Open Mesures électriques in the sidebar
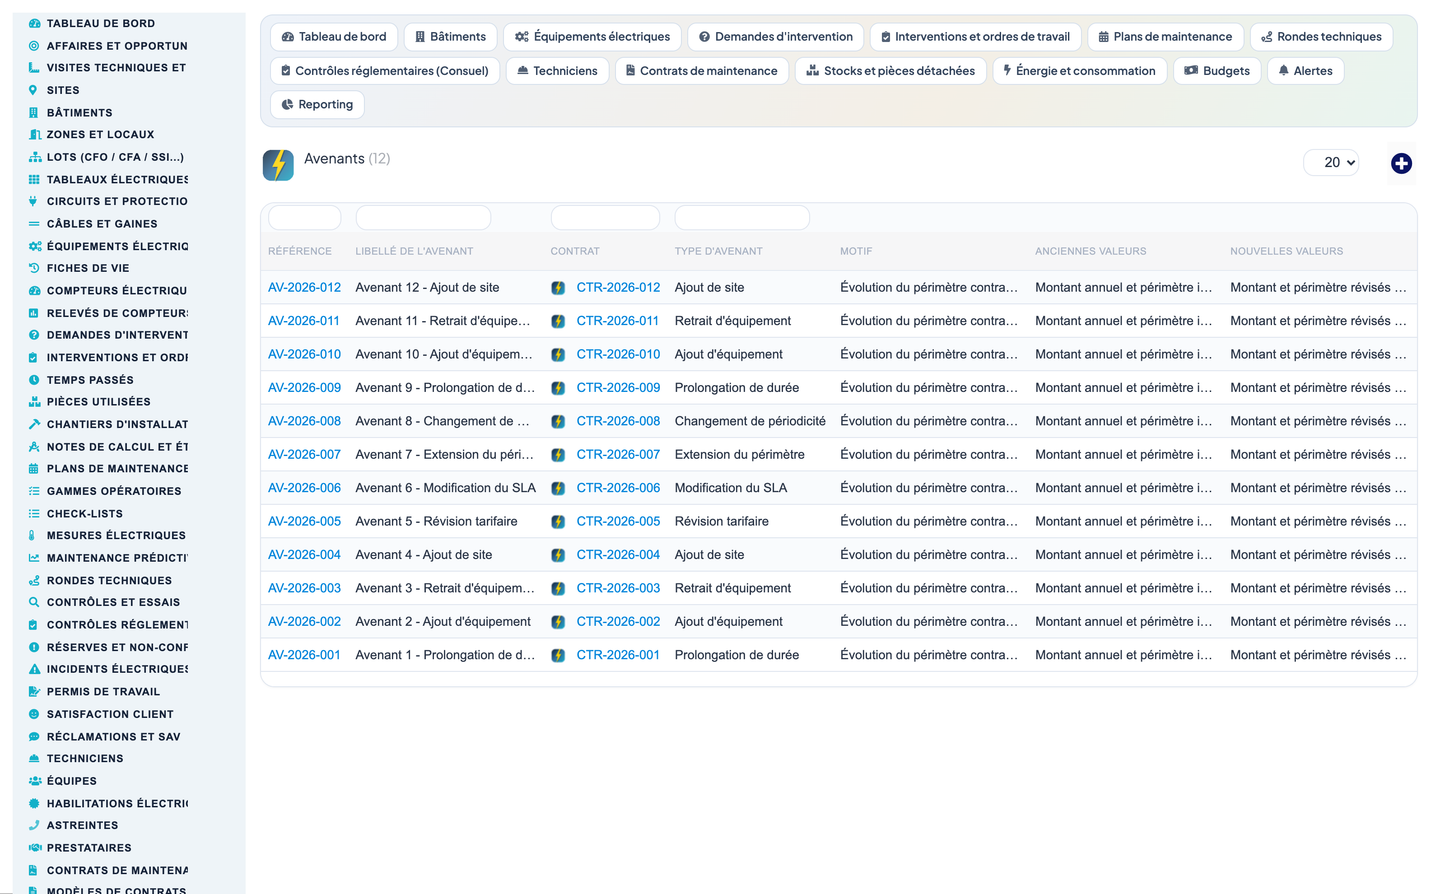 (x=116, y=536)
